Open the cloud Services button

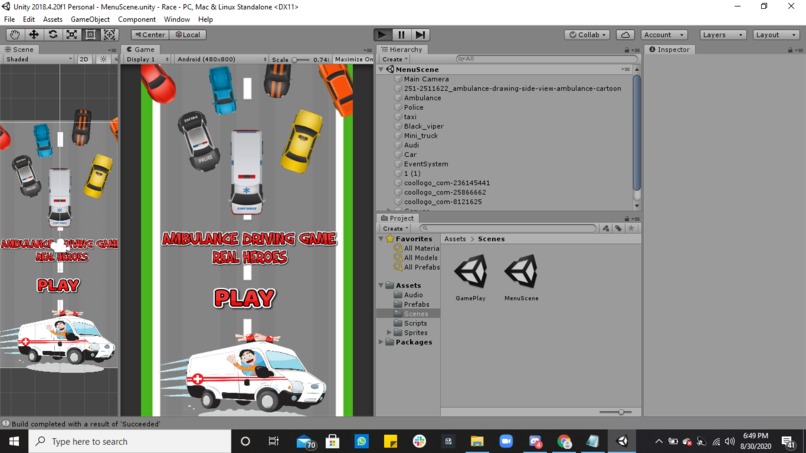(x=625, y=34)
